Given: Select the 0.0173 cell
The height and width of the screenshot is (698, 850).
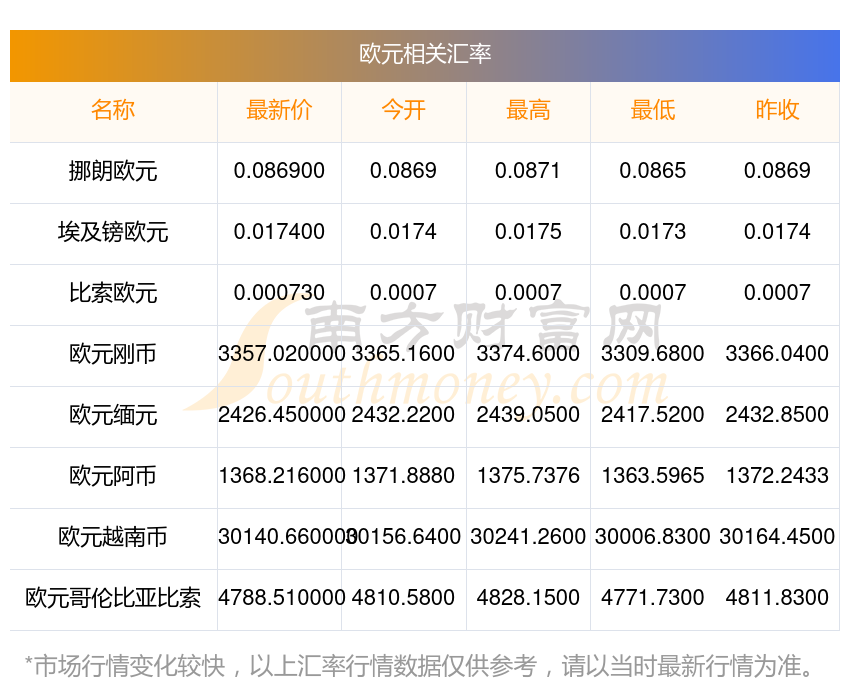Looking at the screenshot, I should [x=653, y=232].
